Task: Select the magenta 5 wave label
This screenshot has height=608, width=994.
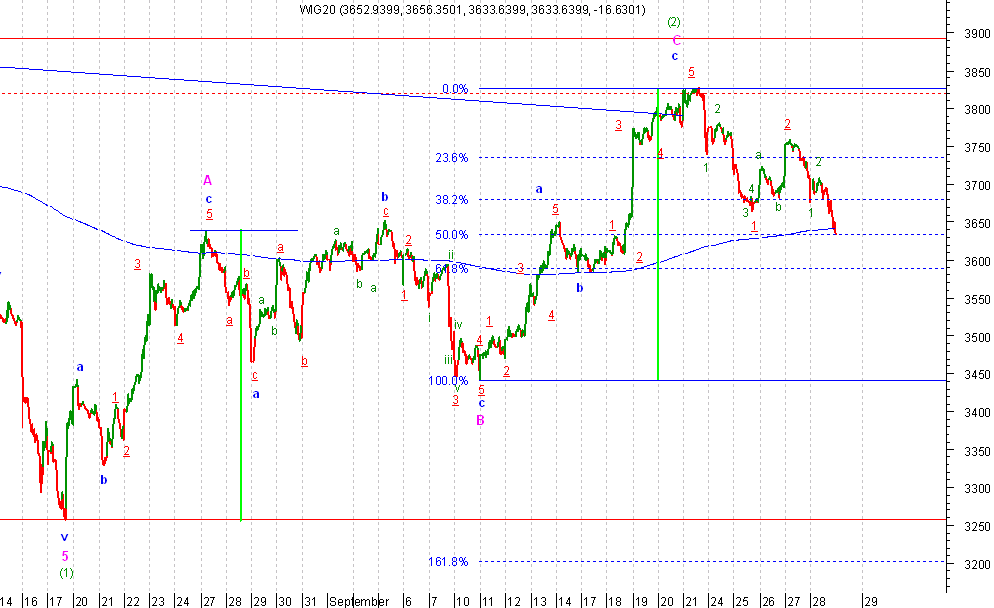Action: (x=65, y=557)
